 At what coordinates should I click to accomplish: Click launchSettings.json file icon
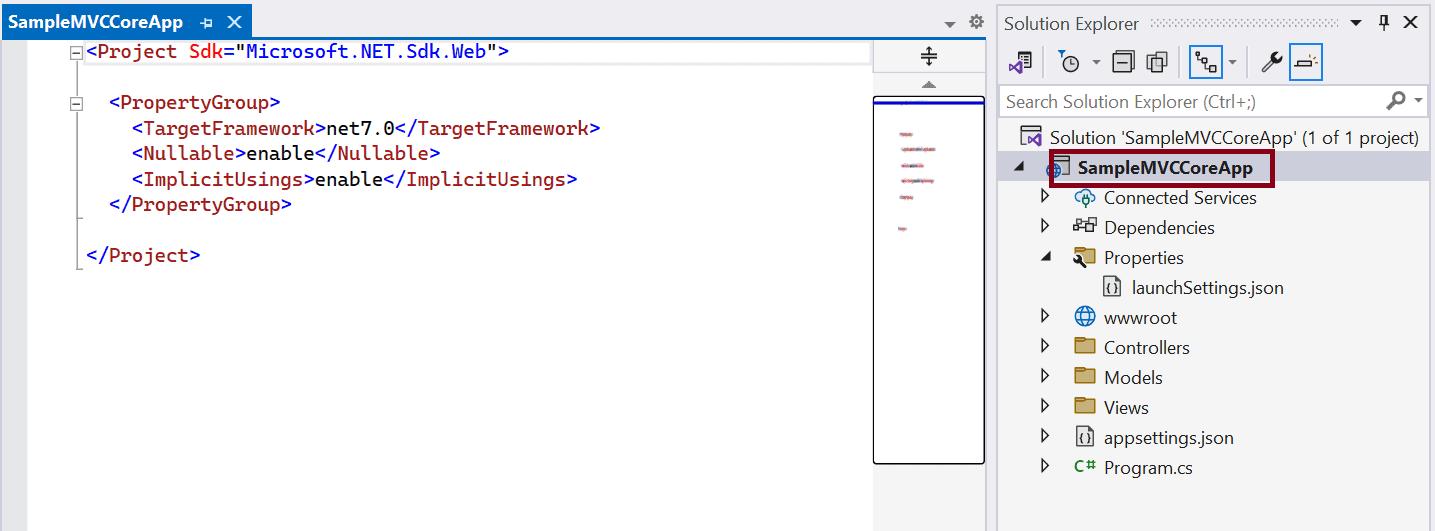pos(1112,287)
